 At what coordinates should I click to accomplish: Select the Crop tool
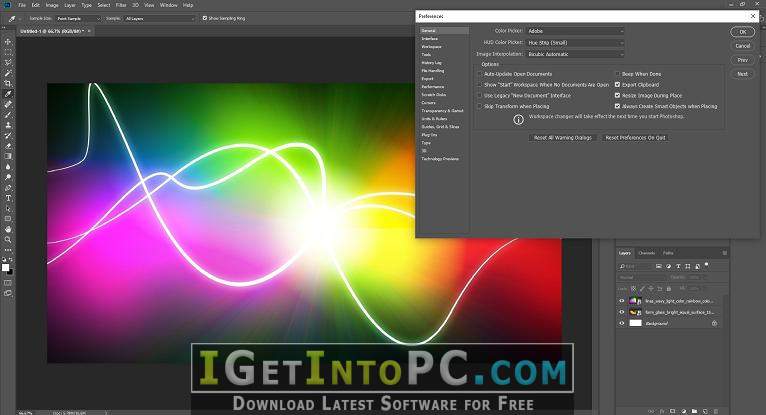pyautogui.click(x=8, y=83)
